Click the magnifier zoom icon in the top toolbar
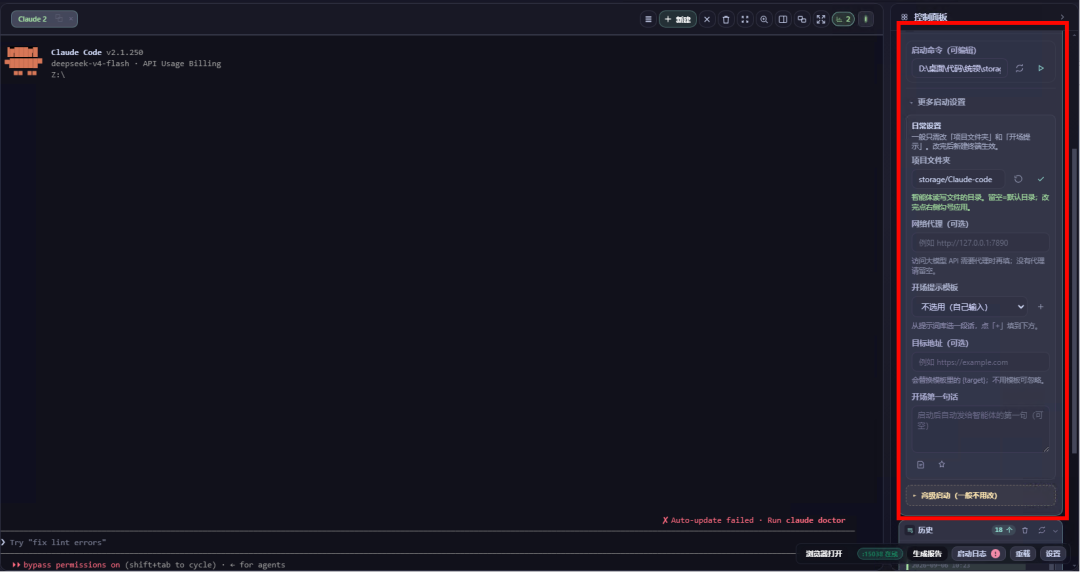The height and width of the screenshot is (572, 1080). [x=764, y=19]
